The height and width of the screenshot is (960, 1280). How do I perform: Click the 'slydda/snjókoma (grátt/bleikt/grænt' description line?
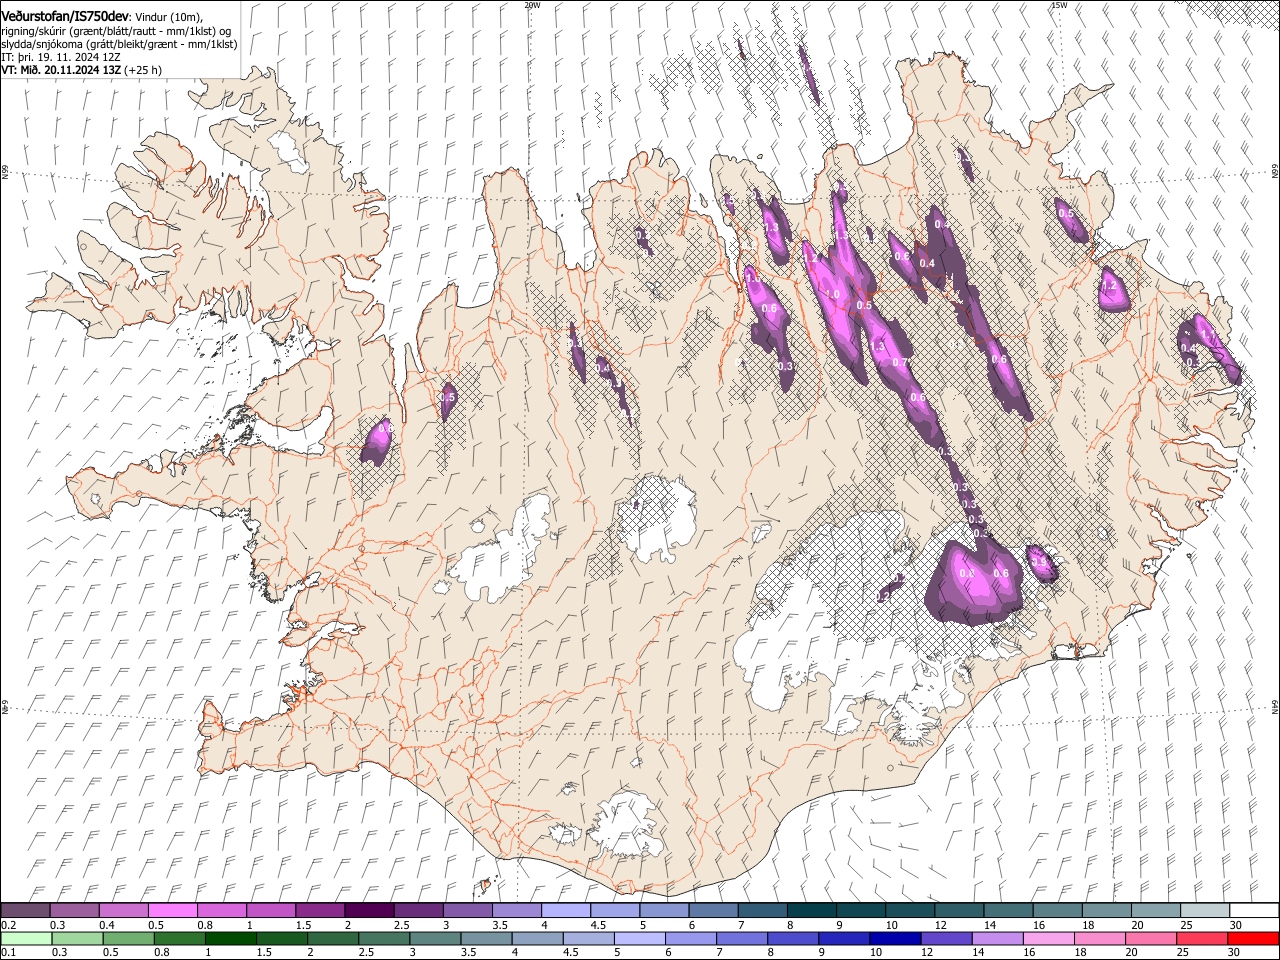(x=119, y=44)
